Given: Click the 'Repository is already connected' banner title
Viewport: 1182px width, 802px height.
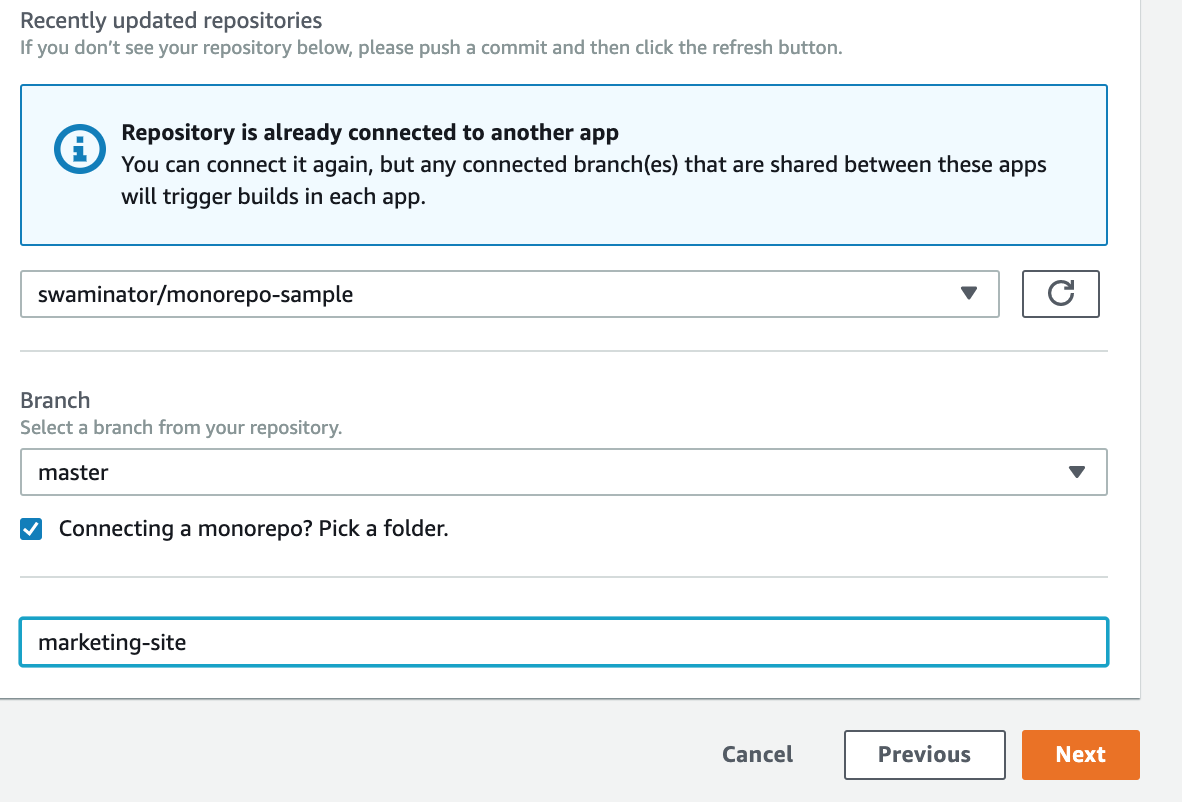Looking at the screenshot, I should click(370, 133).
